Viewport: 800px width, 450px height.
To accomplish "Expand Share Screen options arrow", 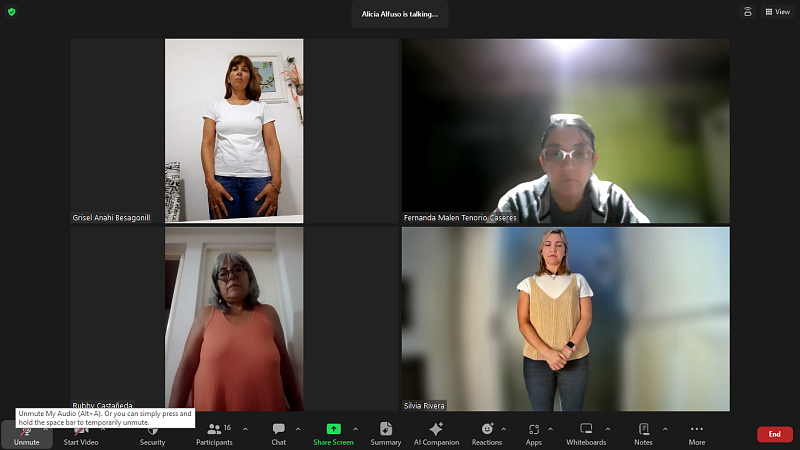I will pos(355,429).
